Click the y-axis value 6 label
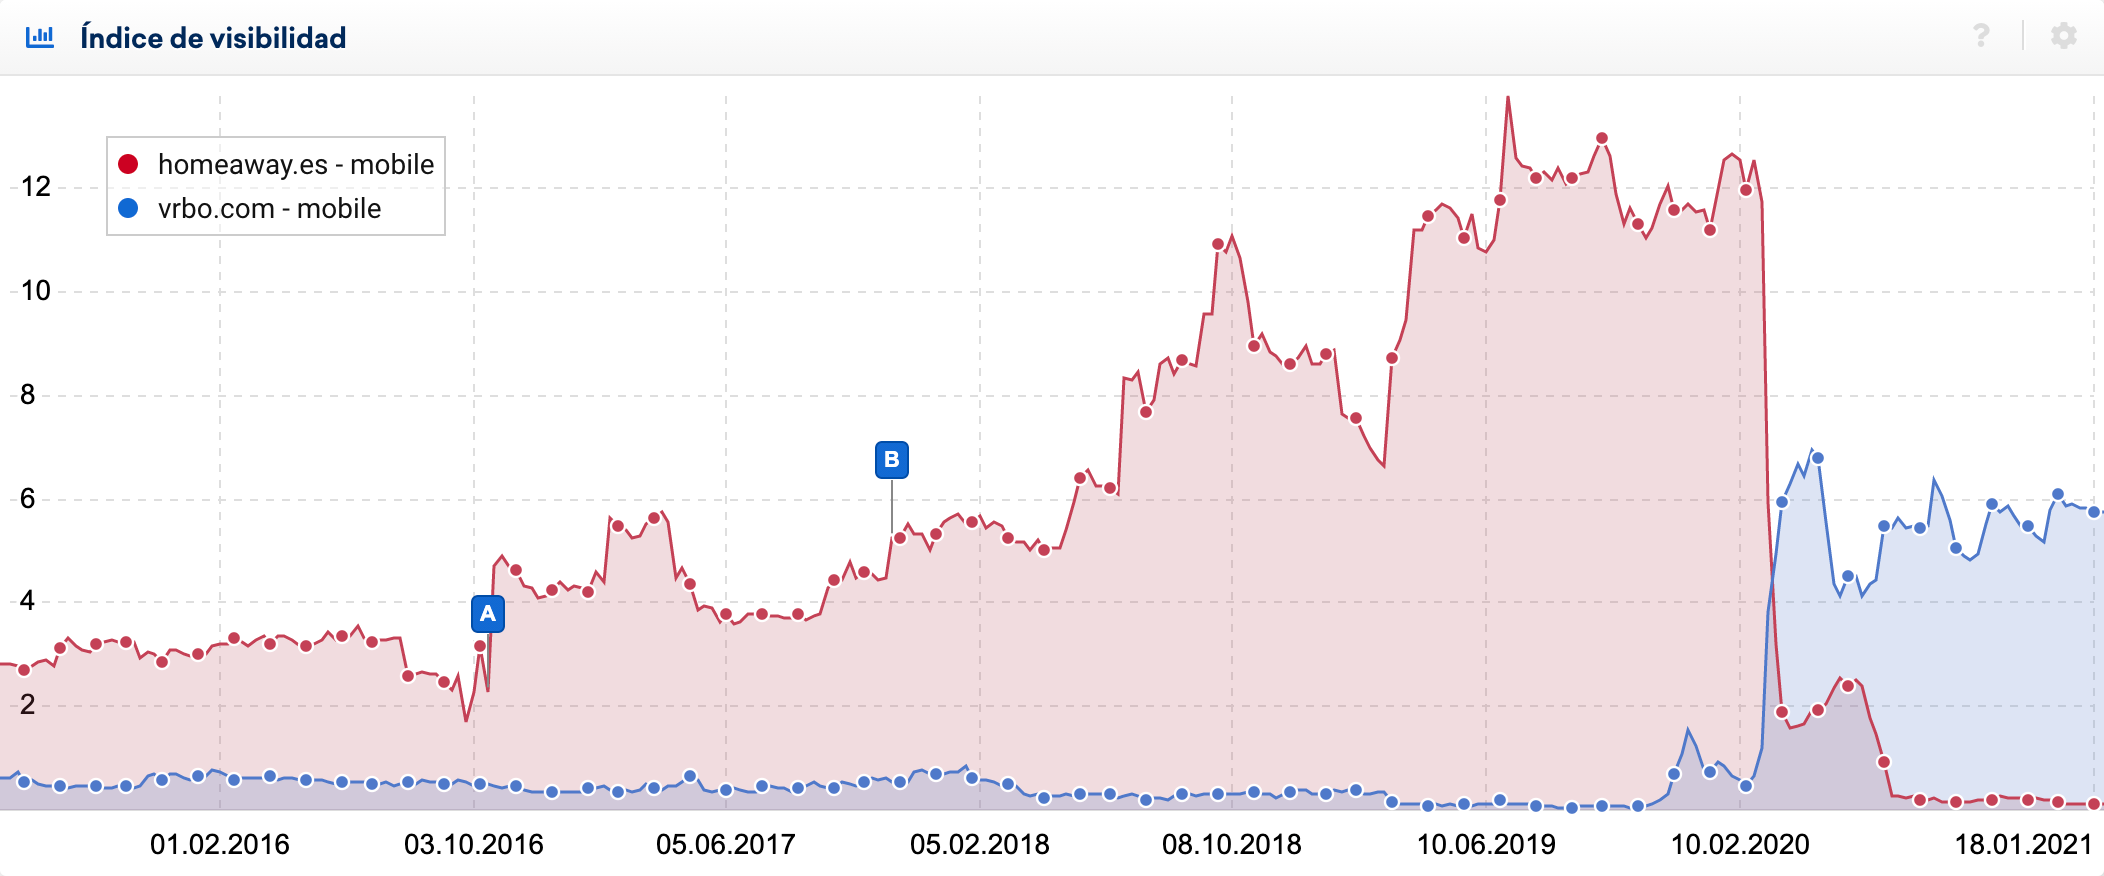This screenshot has width=2104, height=876. 28,498
